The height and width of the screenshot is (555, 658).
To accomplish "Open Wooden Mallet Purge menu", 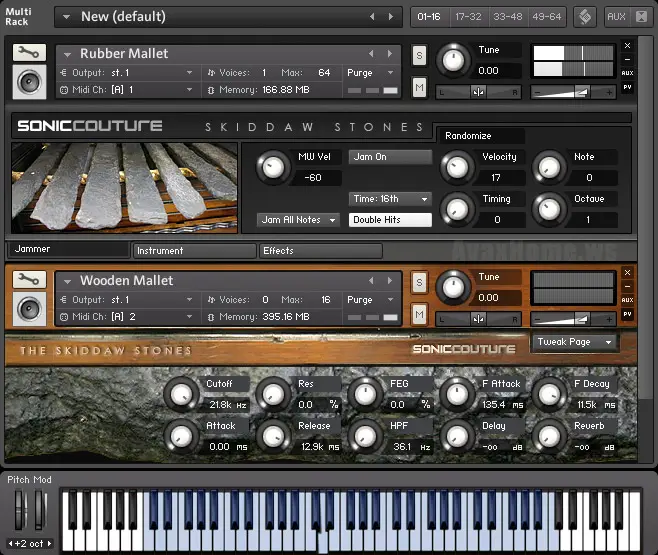I will click(x=371, y=300).
